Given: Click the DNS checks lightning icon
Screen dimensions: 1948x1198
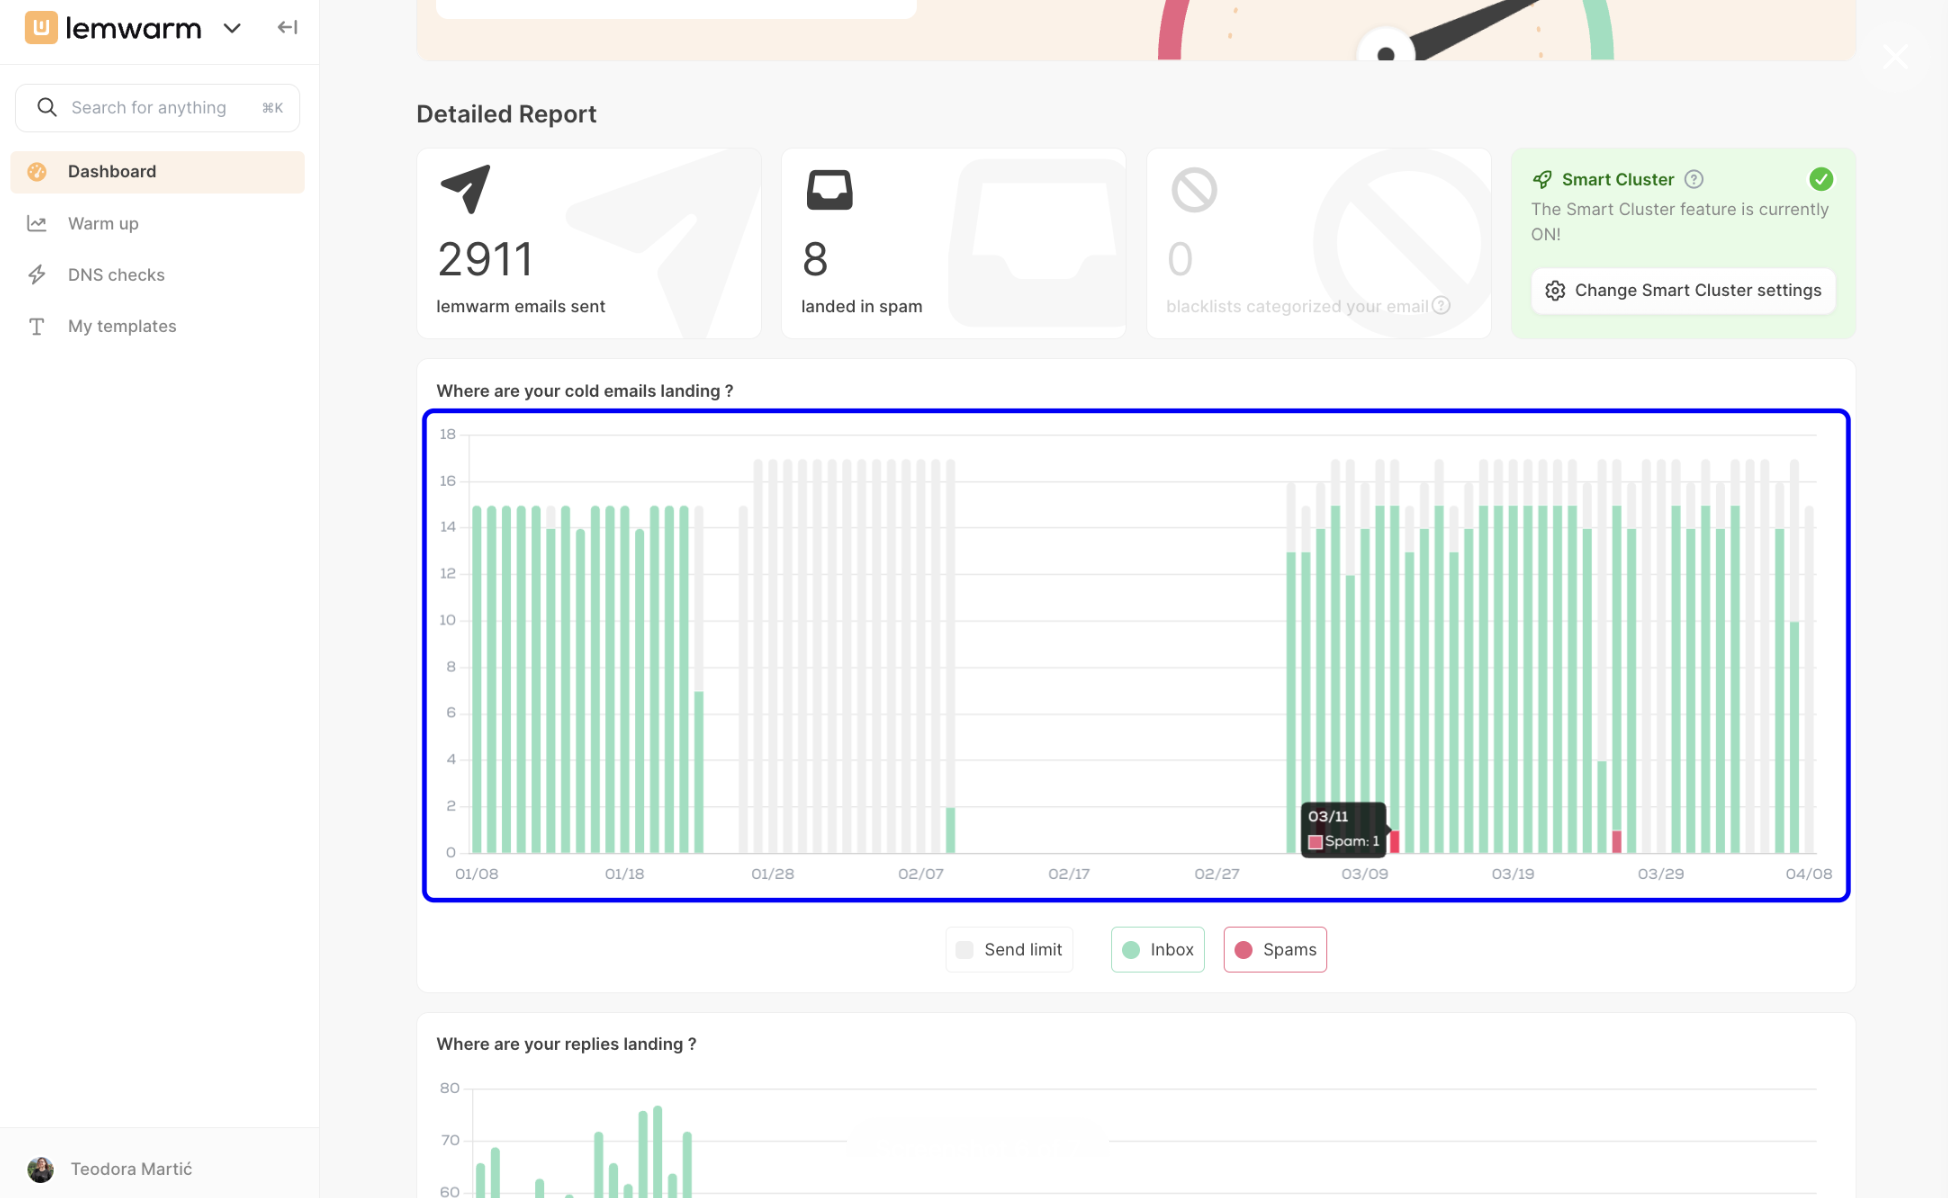Looking at the screenshot, I should [37, 274].
